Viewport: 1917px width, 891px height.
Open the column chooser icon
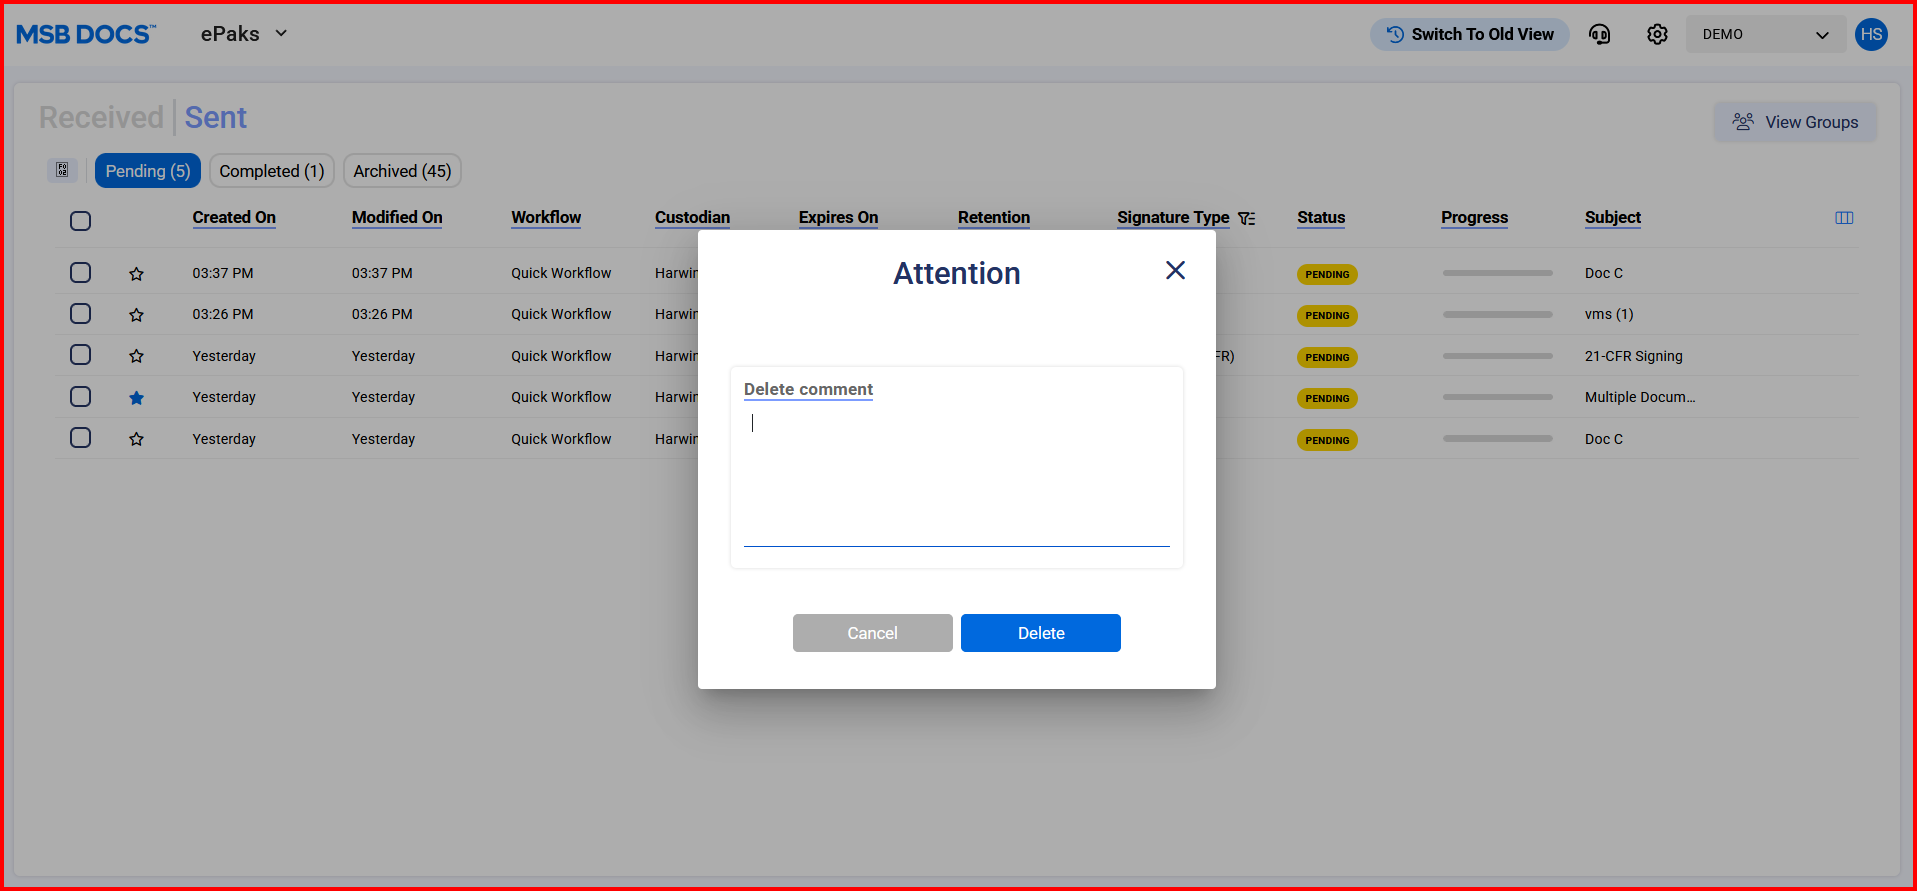[x=1844, y=218]
